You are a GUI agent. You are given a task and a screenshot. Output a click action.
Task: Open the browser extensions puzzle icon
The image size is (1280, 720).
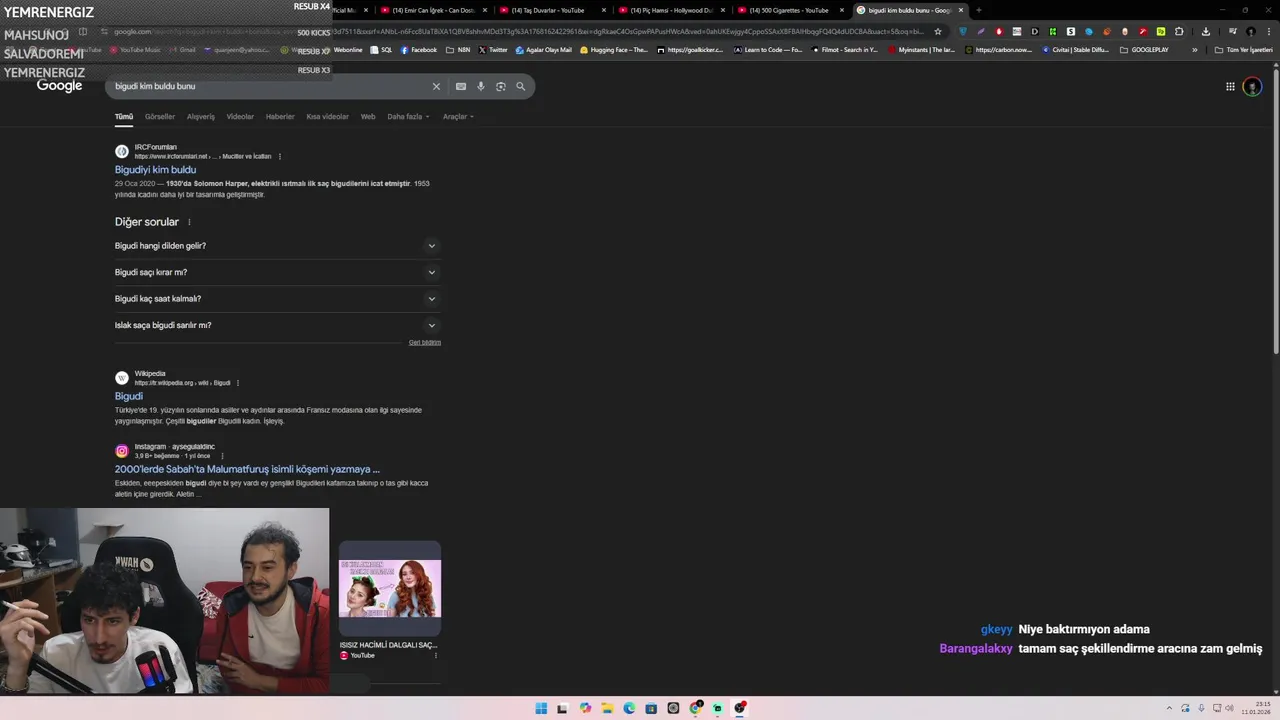[x=1179, y=31]
